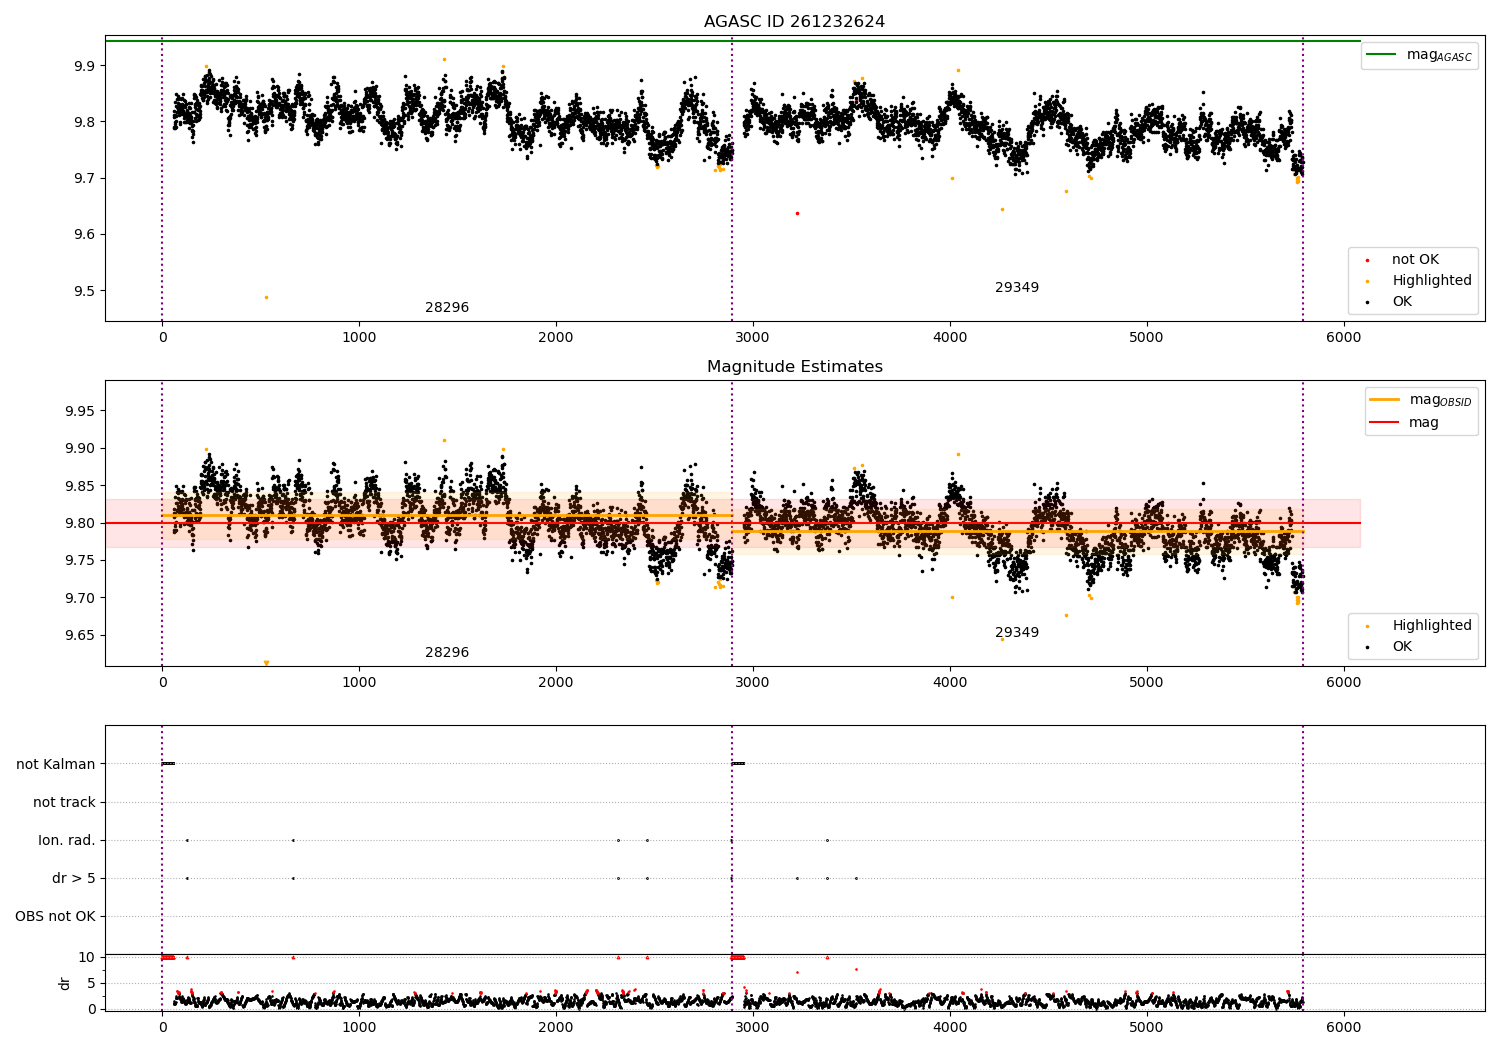Viewport: 1500px width, 1050px height.
Task: Click the 9.9 y-axis tick in top plot
Action: (85, 66)
